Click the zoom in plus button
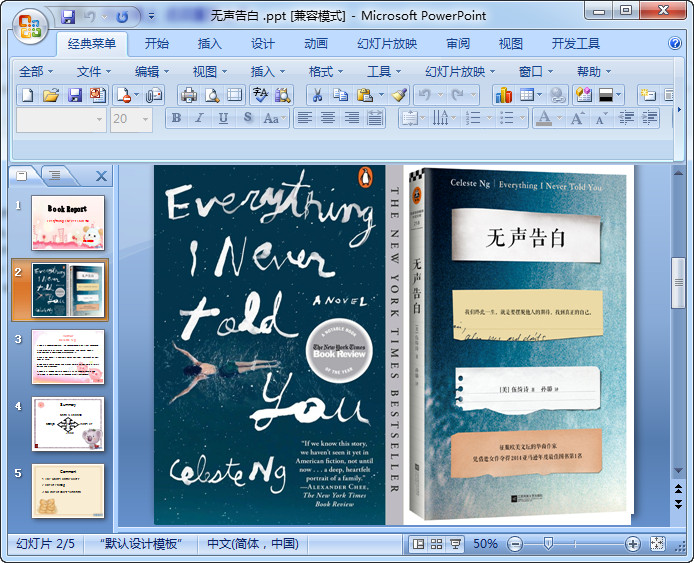This screenshot has height=563, width=694. coord(633,544)
